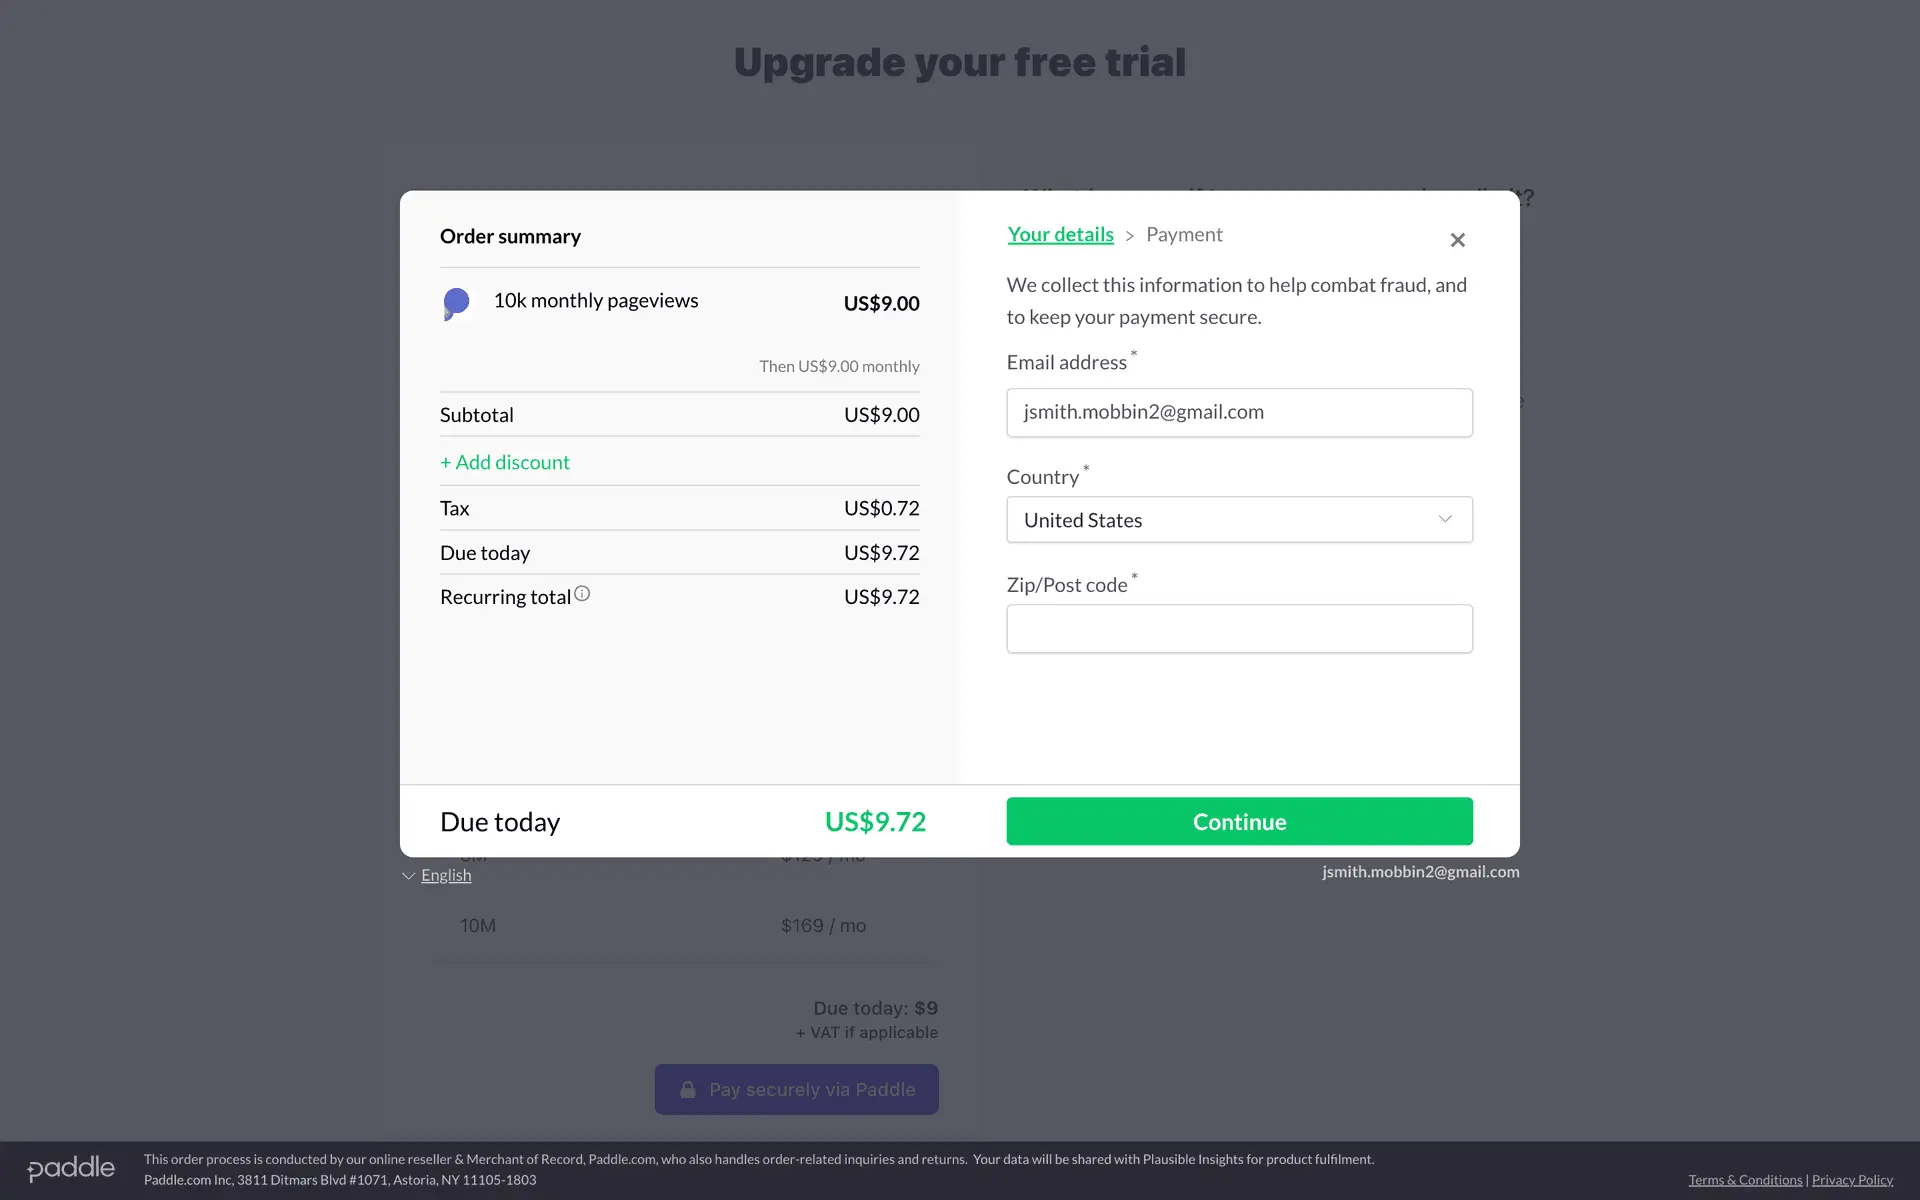Open the Privacy Policy link
This screenshot has height=1200, width=1920.
(1852, 1180)
